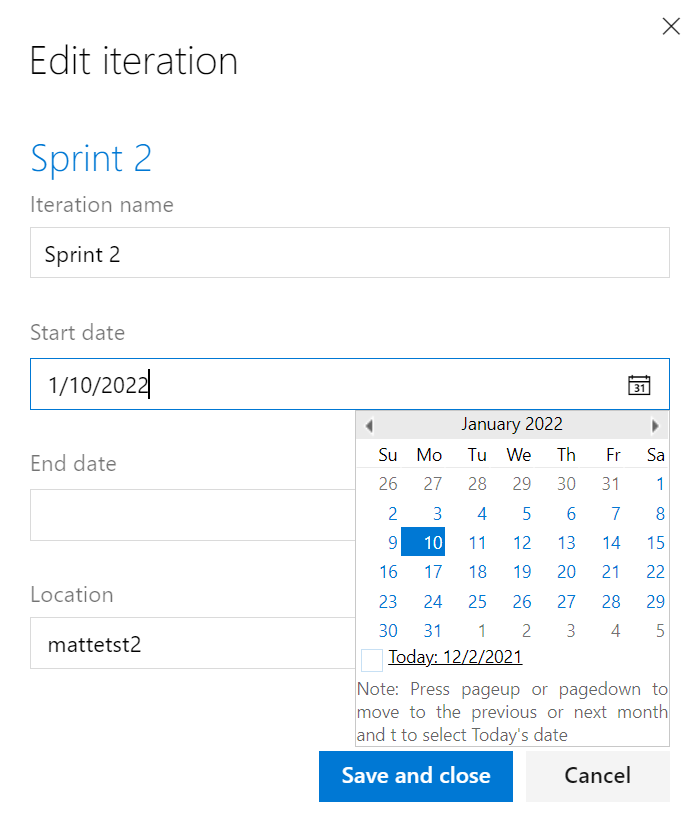The width and height of the screenshot is (688, 826).
Task: Click the Iteration name input field
Action: (350, 253)
